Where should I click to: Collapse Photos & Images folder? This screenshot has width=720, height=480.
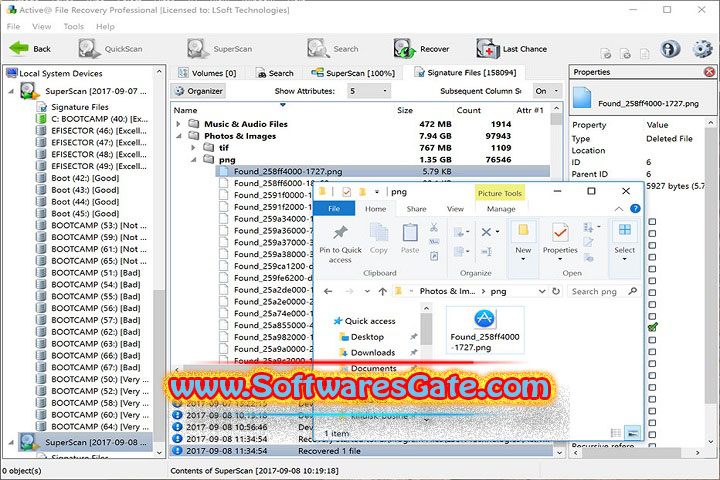pyautogui.click(x=179, y=136)
